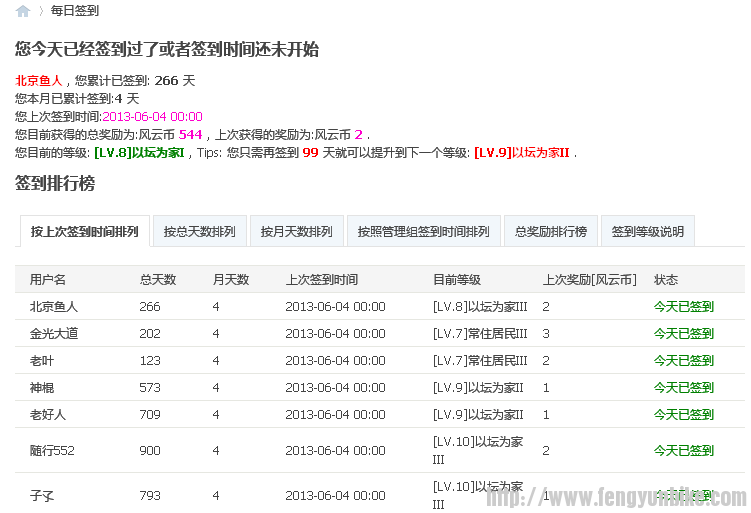Click the 签到排行榜 heading
Screen dimensions: 751x513
pyautogui.click(x=55, y=183)
